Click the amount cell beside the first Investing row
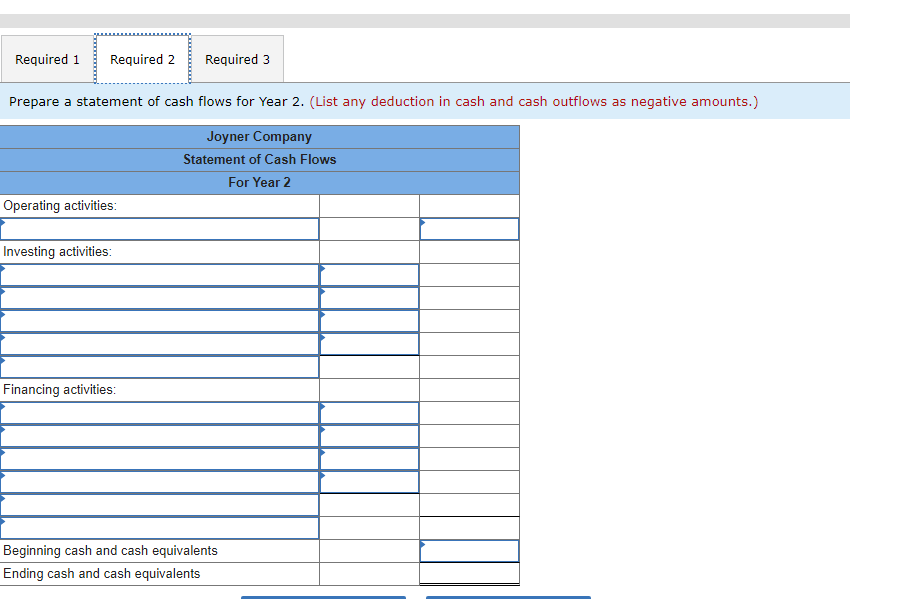903x599 pixels. tap(369, 275)
